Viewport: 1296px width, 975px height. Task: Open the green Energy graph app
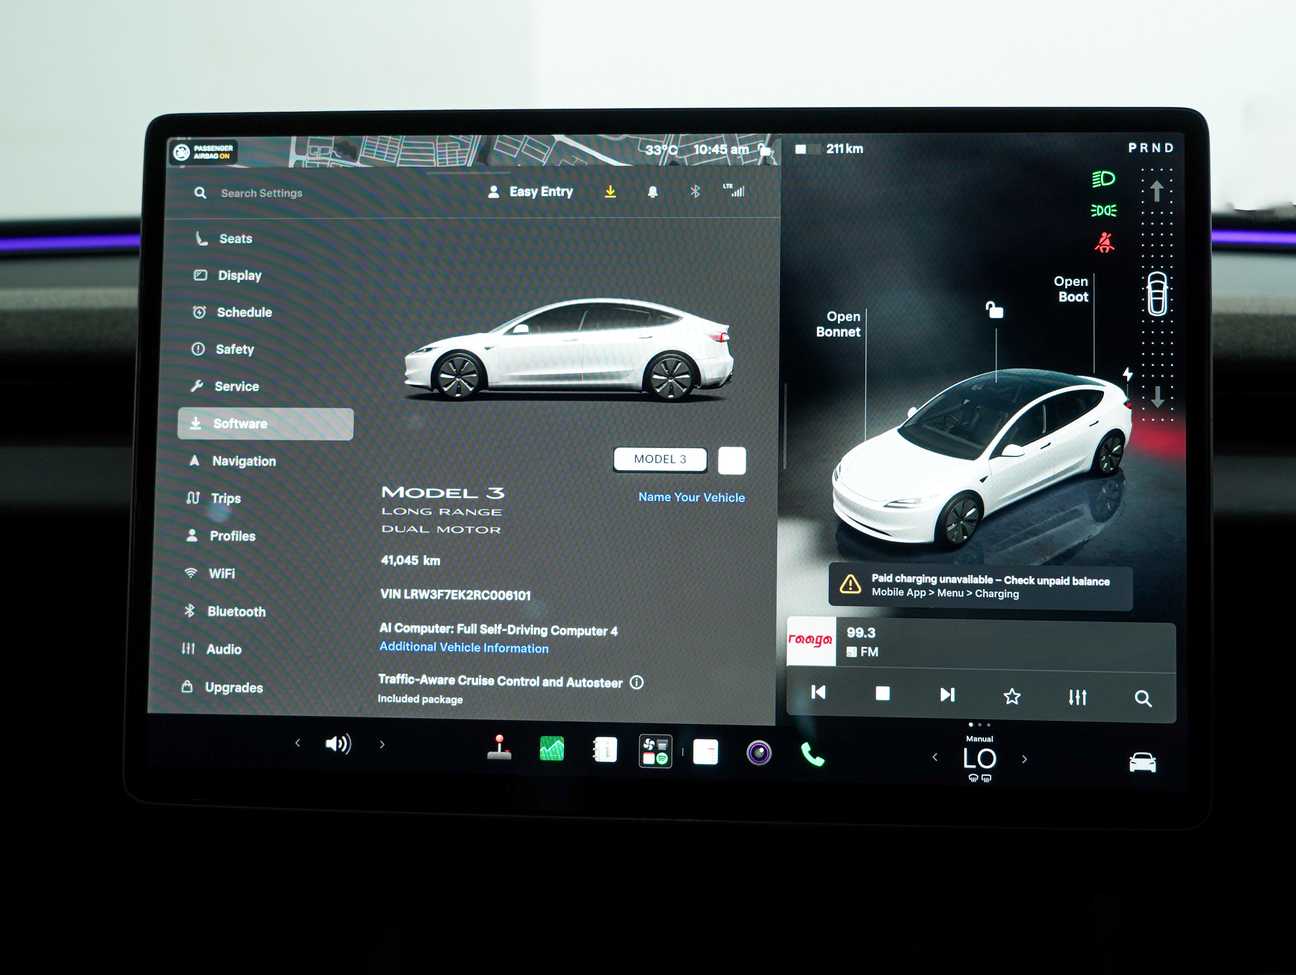(x=552, y=749)
